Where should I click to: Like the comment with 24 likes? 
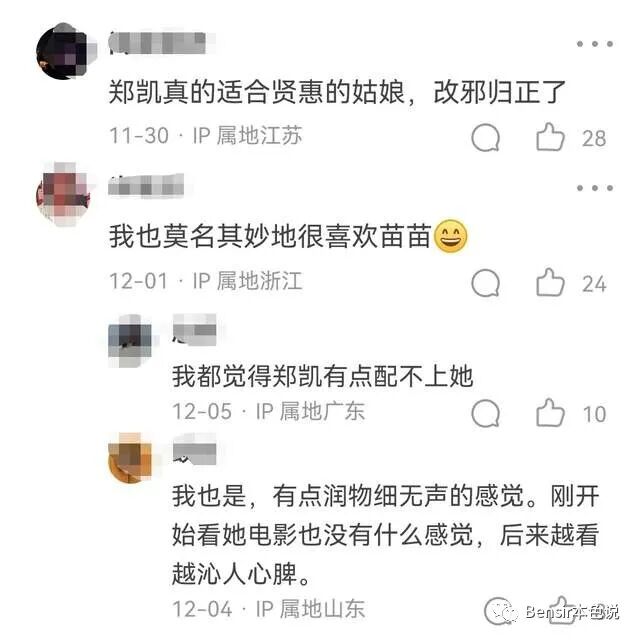click(550, 282)
